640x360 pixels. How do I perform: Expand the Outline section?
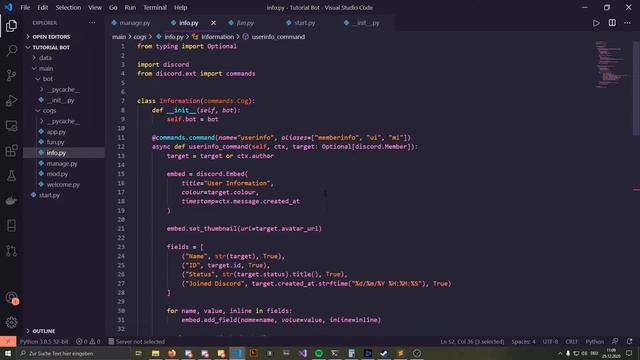pos(44,331)
